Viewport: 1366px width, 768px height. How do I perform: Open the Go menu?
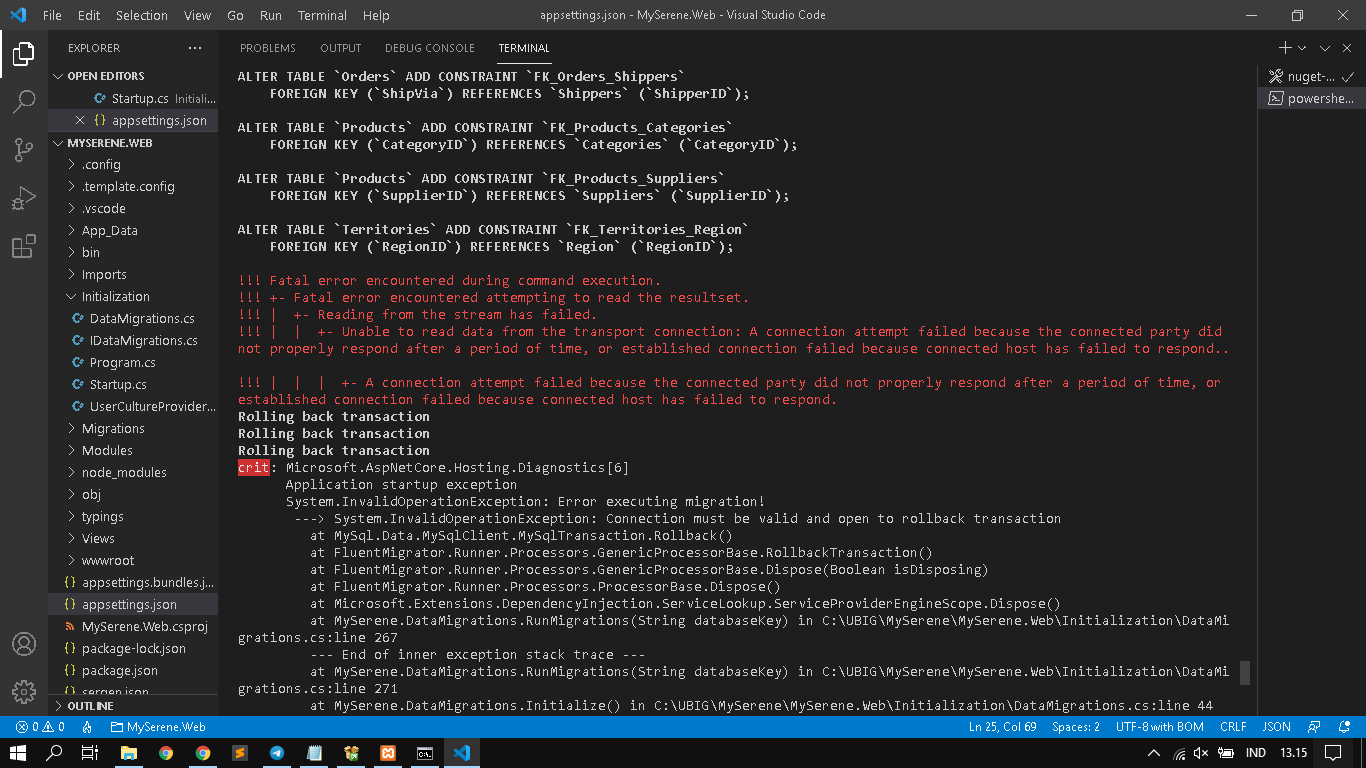[235, 15]
